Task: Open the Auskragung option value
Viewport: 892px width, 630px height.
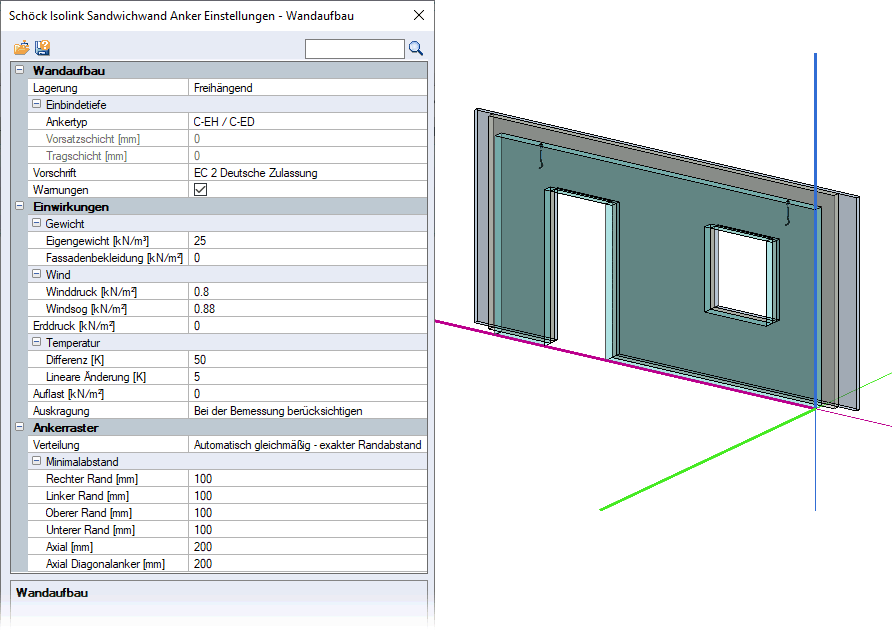Action: (x=308, y=411)
